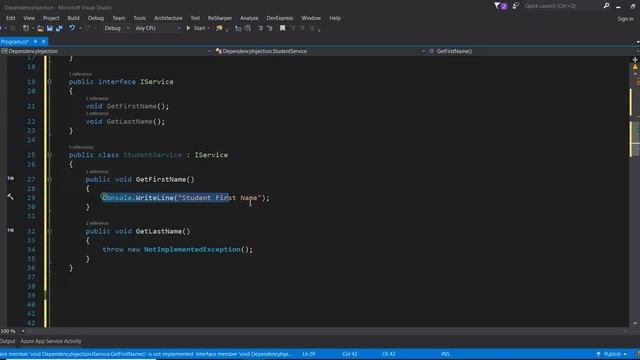This screenshot has width=640, height=360.
Task: Open the GetFirstName() member dropdown
Action: (x=532, y=51)
